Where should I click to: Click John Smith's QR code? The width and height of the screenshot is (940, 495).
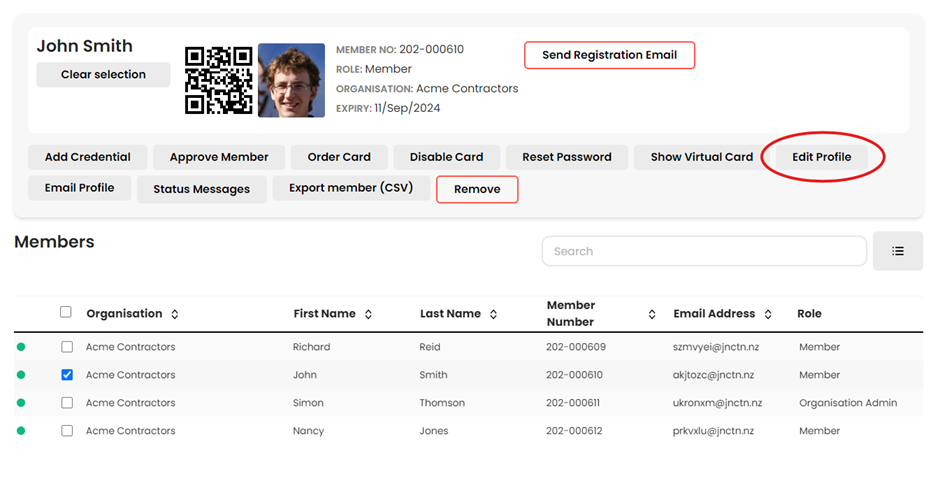219,80
